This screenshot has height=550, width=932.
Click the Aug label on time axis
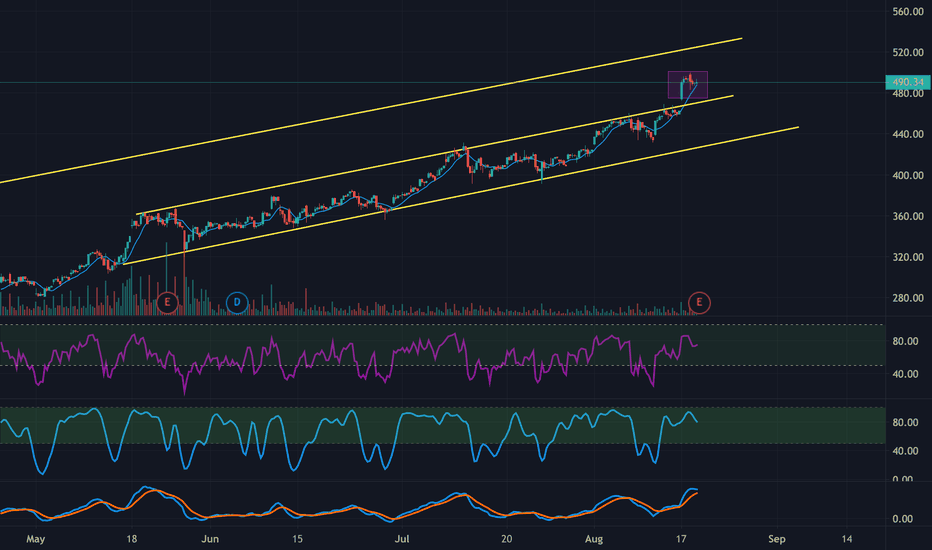coord(594,539)
